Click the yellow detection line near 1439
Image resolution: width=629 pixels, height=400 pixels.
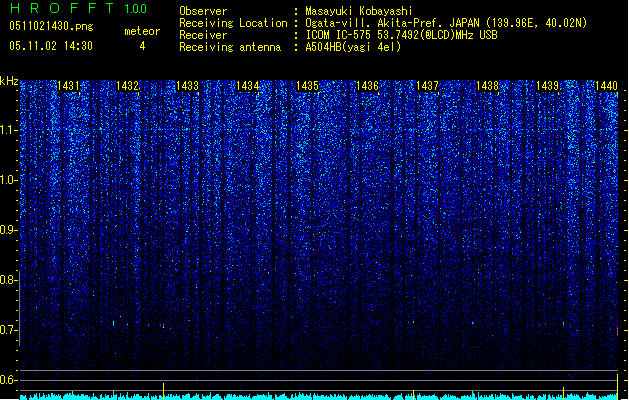point(563,393)
